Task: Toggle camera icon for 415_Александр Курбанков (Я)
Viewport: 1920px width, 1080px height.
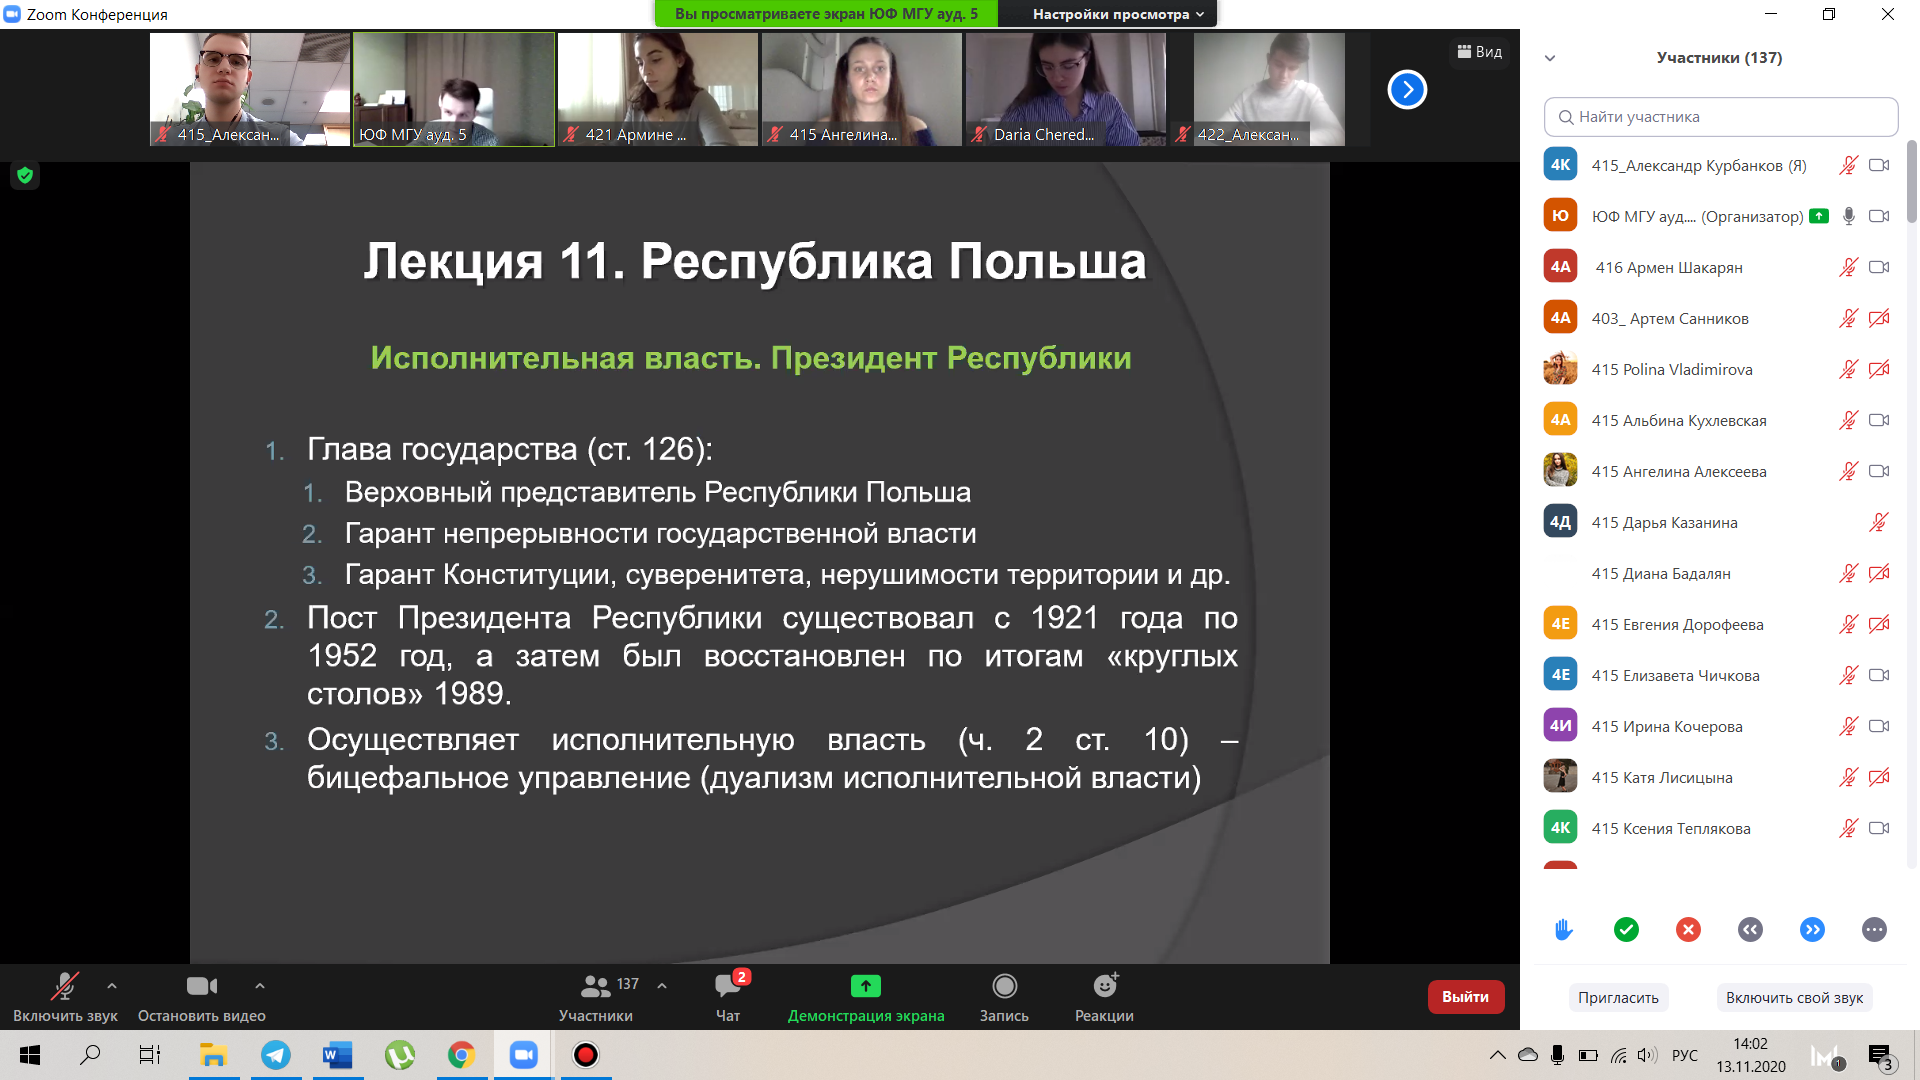Action: tap(1879, 165)
